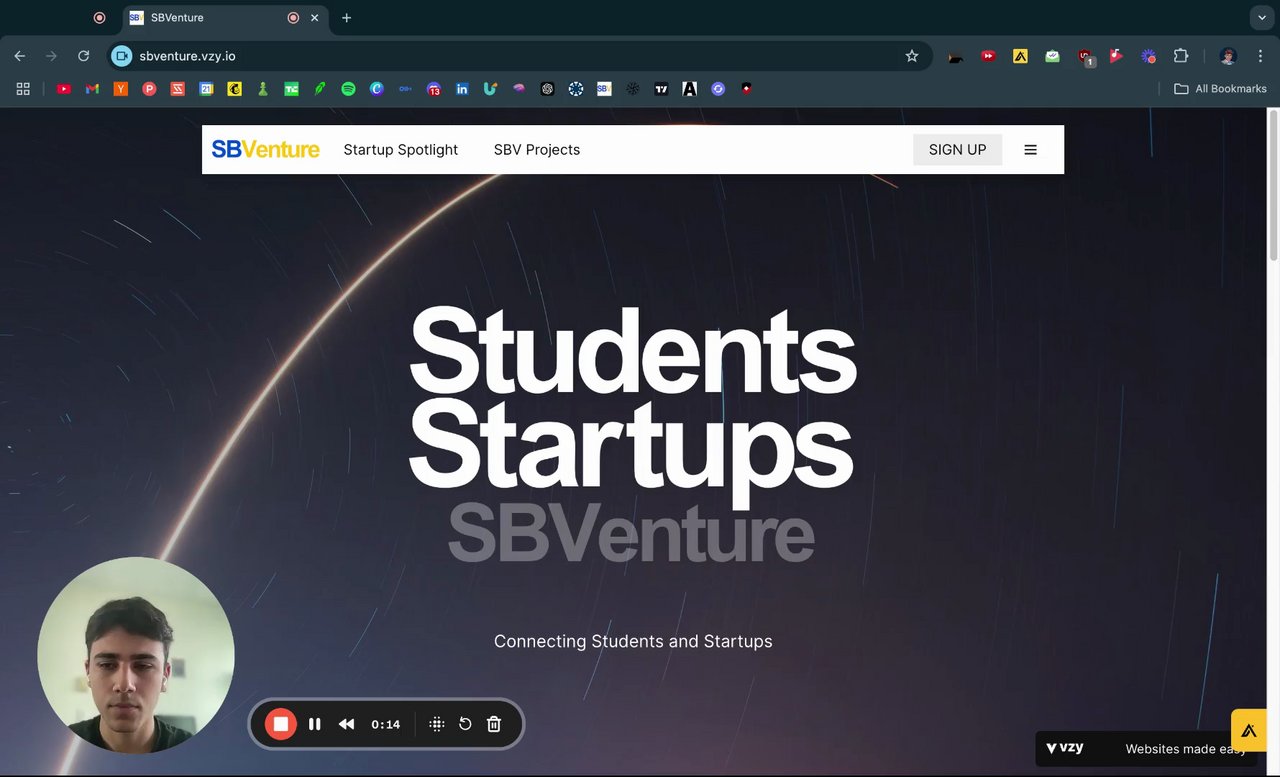Screen dimensions: 1280x777
Task: Restart the recording with the circular arrow
Action: click(x=465, y=724)
